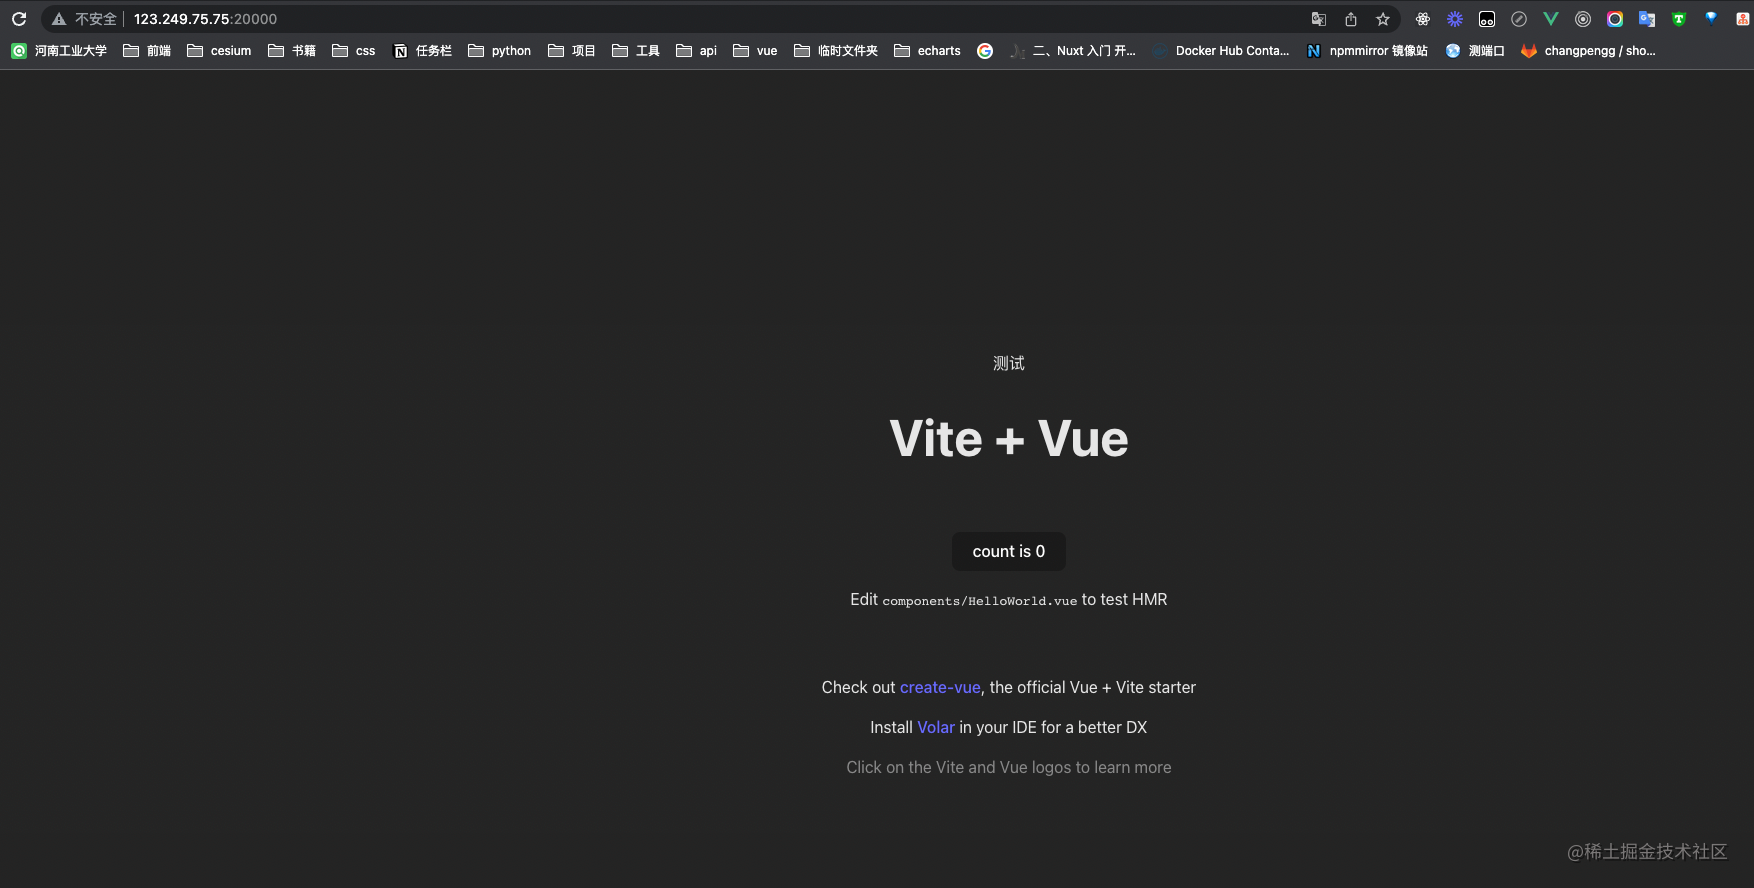Click the translate page icon in address bar

tap(1319, 19)
